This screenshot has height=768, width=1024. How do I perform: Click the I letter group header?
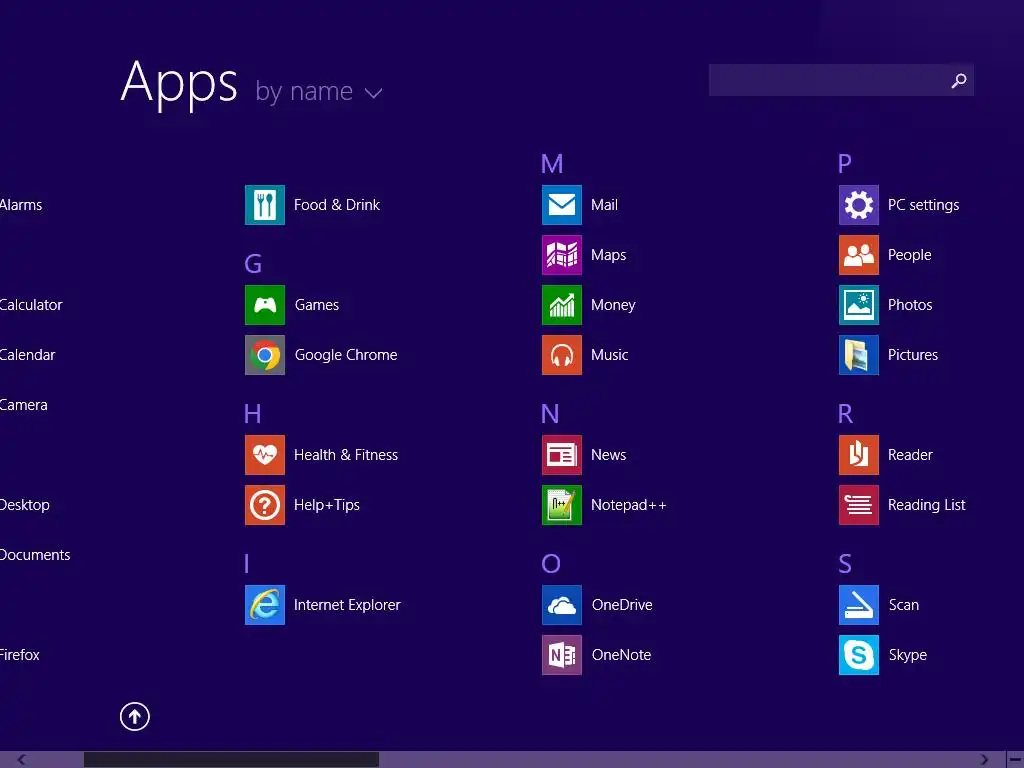tap(247, 564)
